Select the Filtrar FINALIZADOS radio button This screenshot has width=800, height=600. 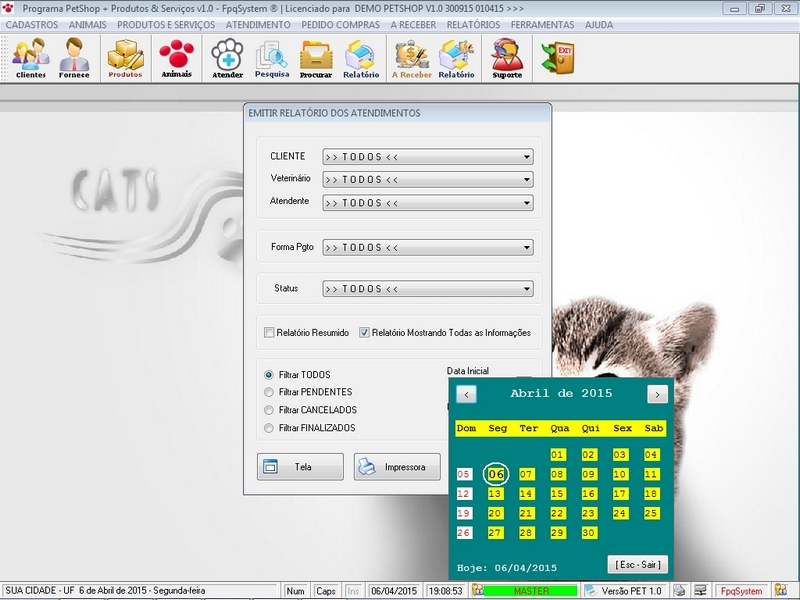269,428
